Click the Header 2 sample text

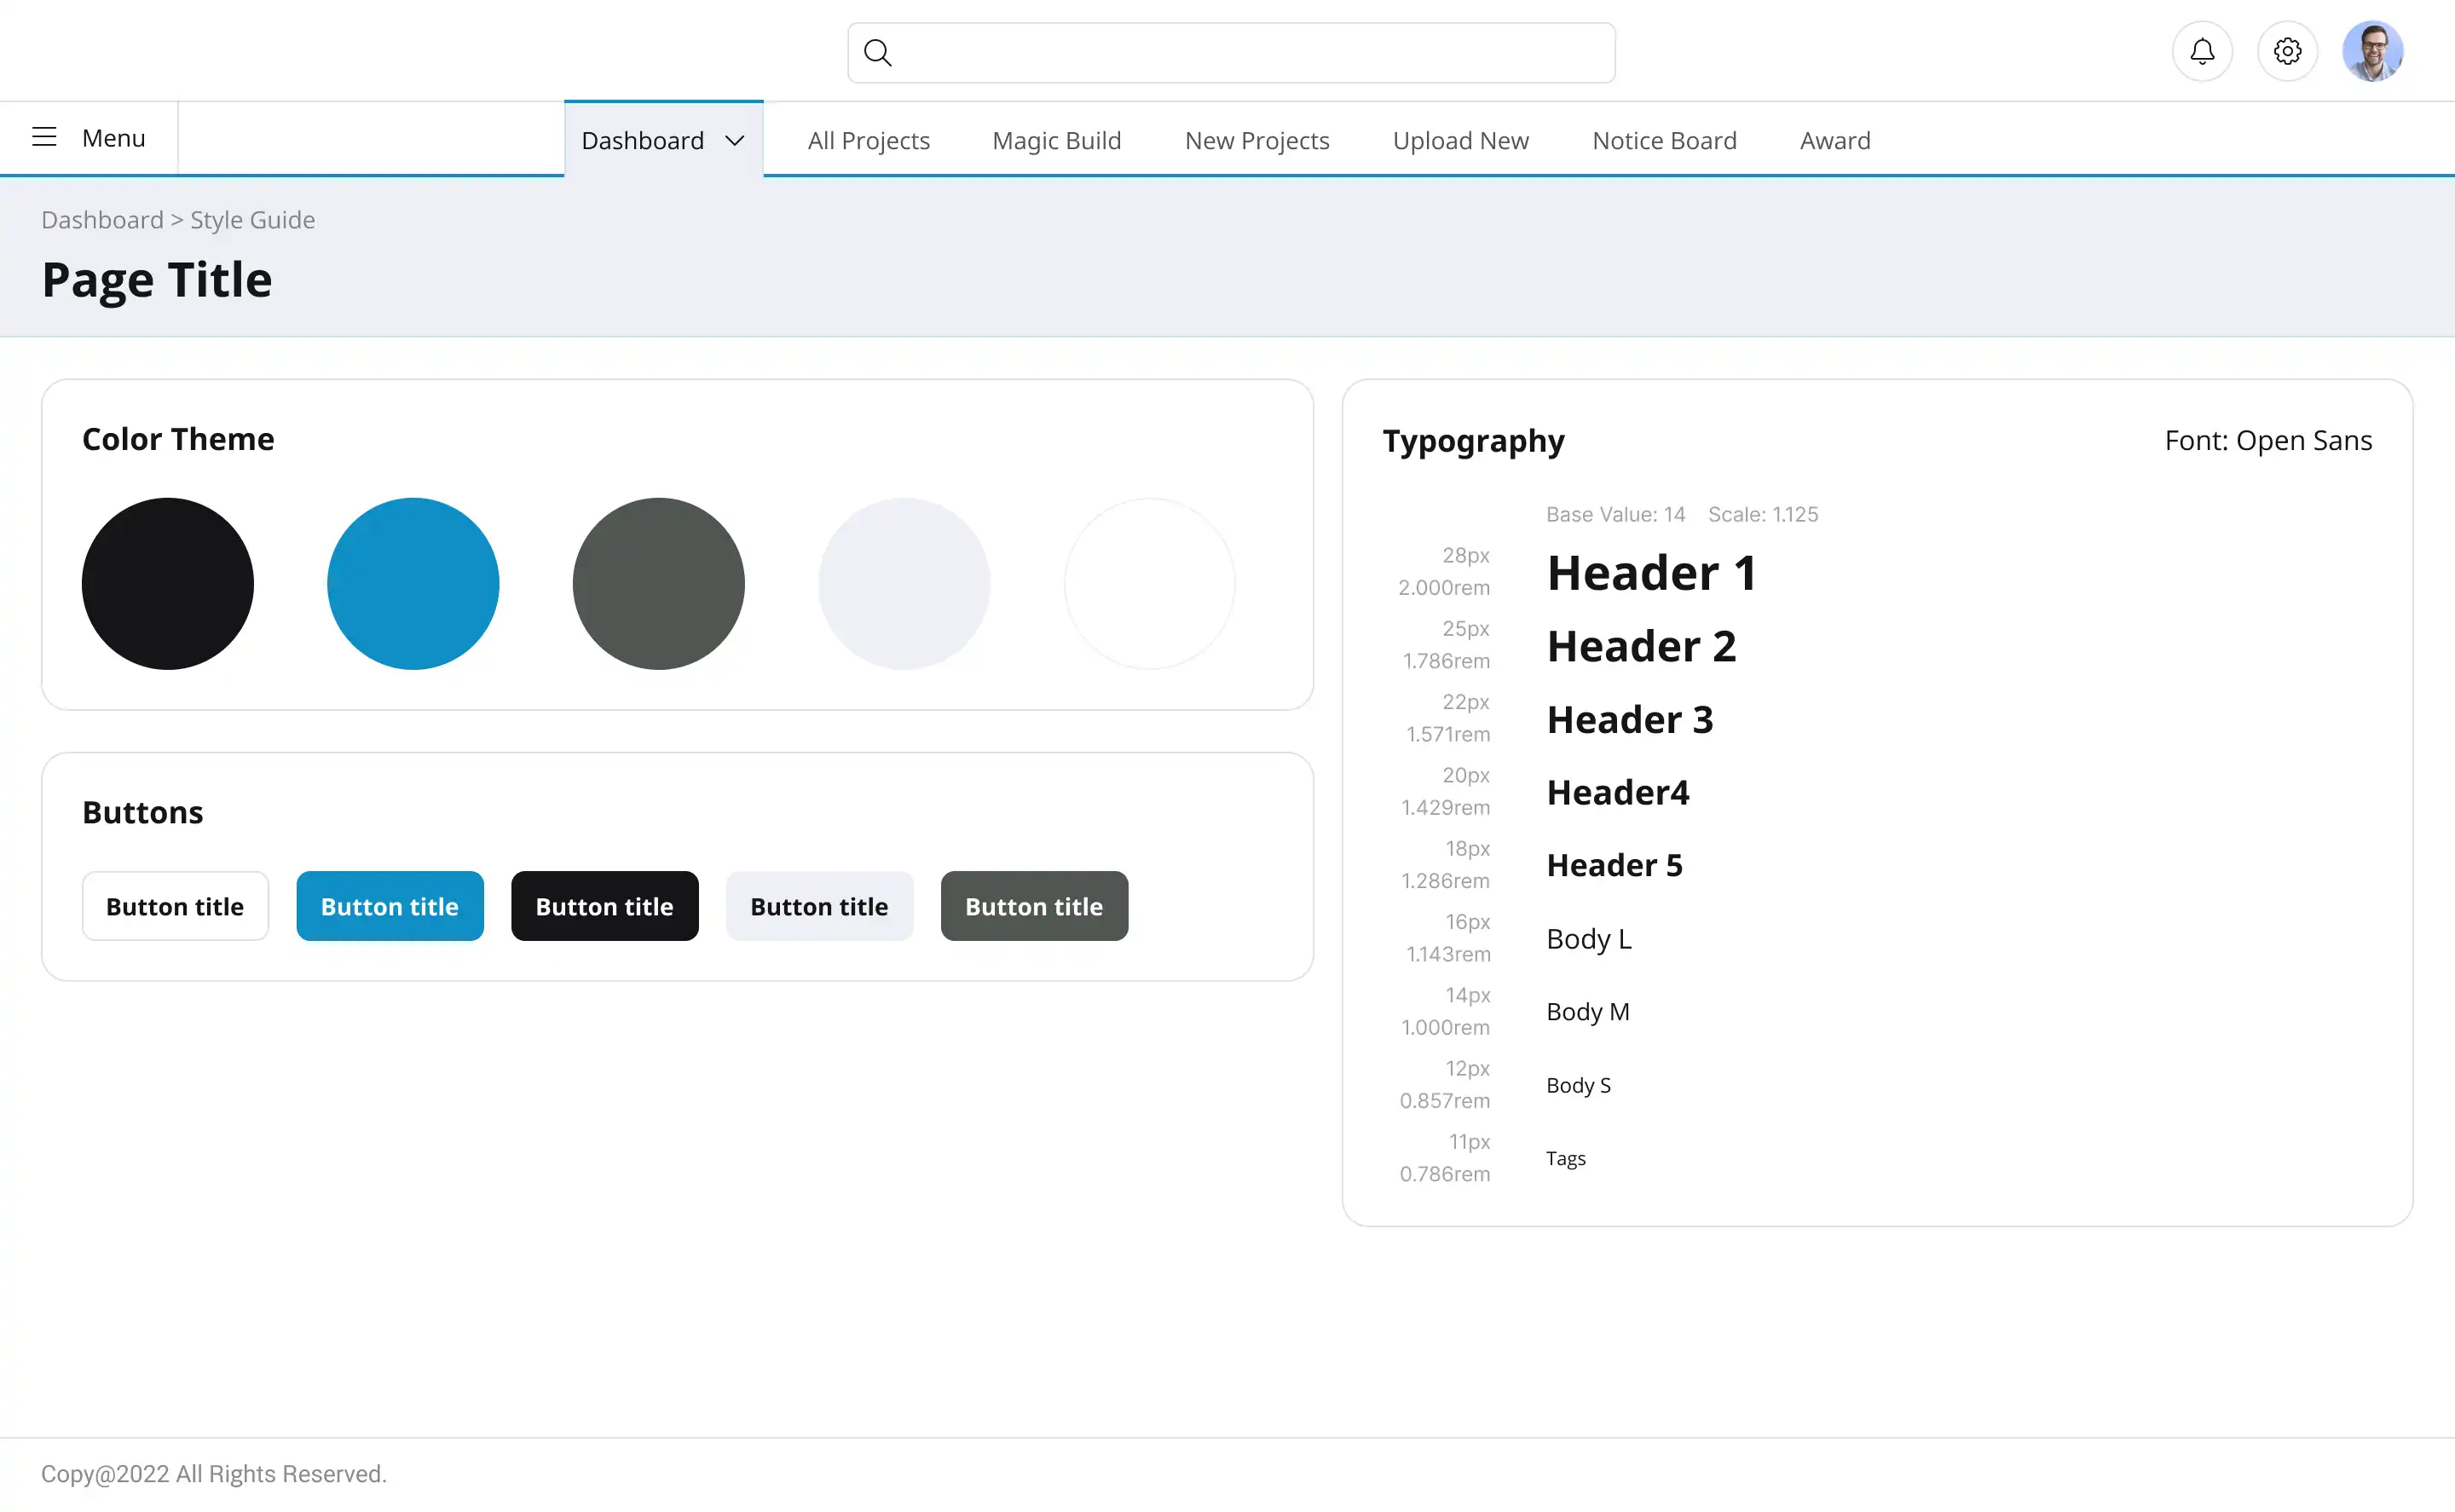(x=1641, y=646)
